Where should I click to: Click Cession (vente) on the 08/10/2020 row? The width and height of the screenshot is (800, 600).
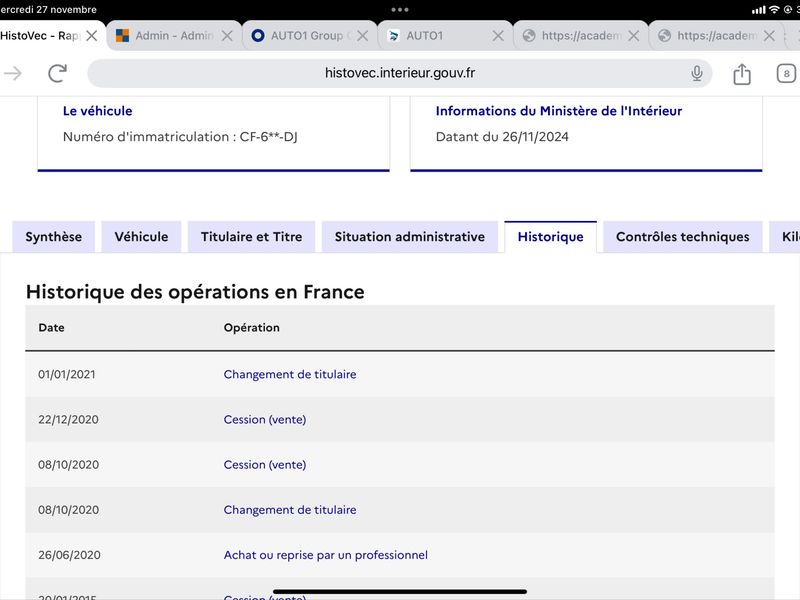pyautogui.click(x=265, y=465)
